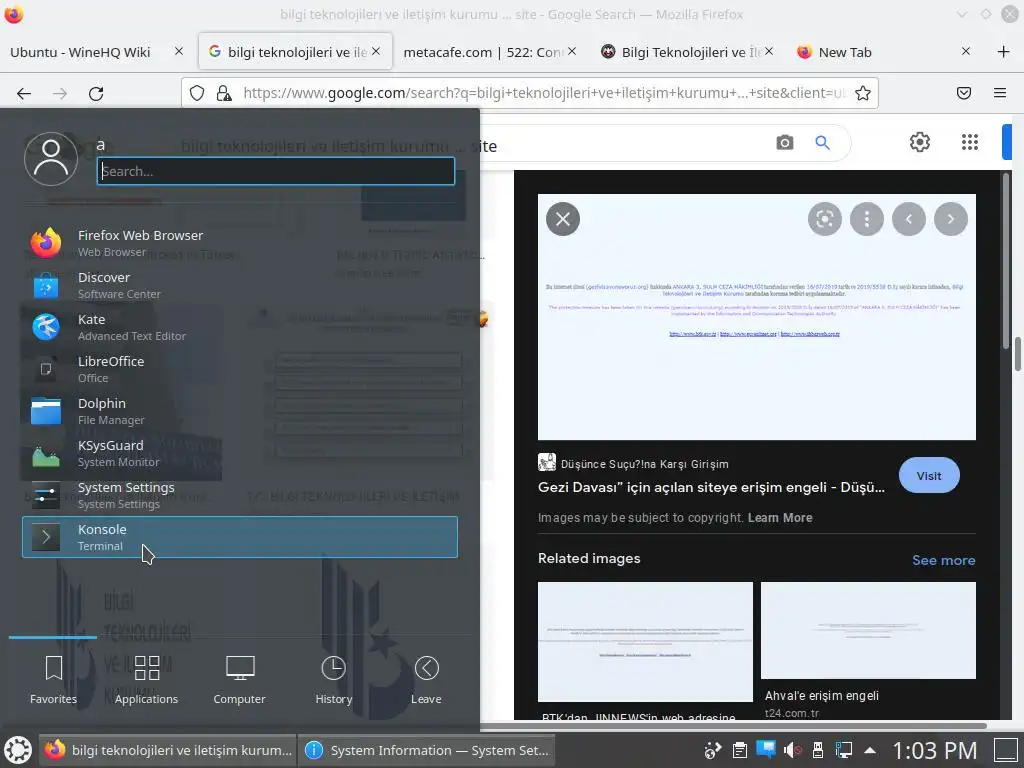This screenshot has height=768, width=1024.
Task: Save page to Pocket
Action: click(x=964, y=93)
